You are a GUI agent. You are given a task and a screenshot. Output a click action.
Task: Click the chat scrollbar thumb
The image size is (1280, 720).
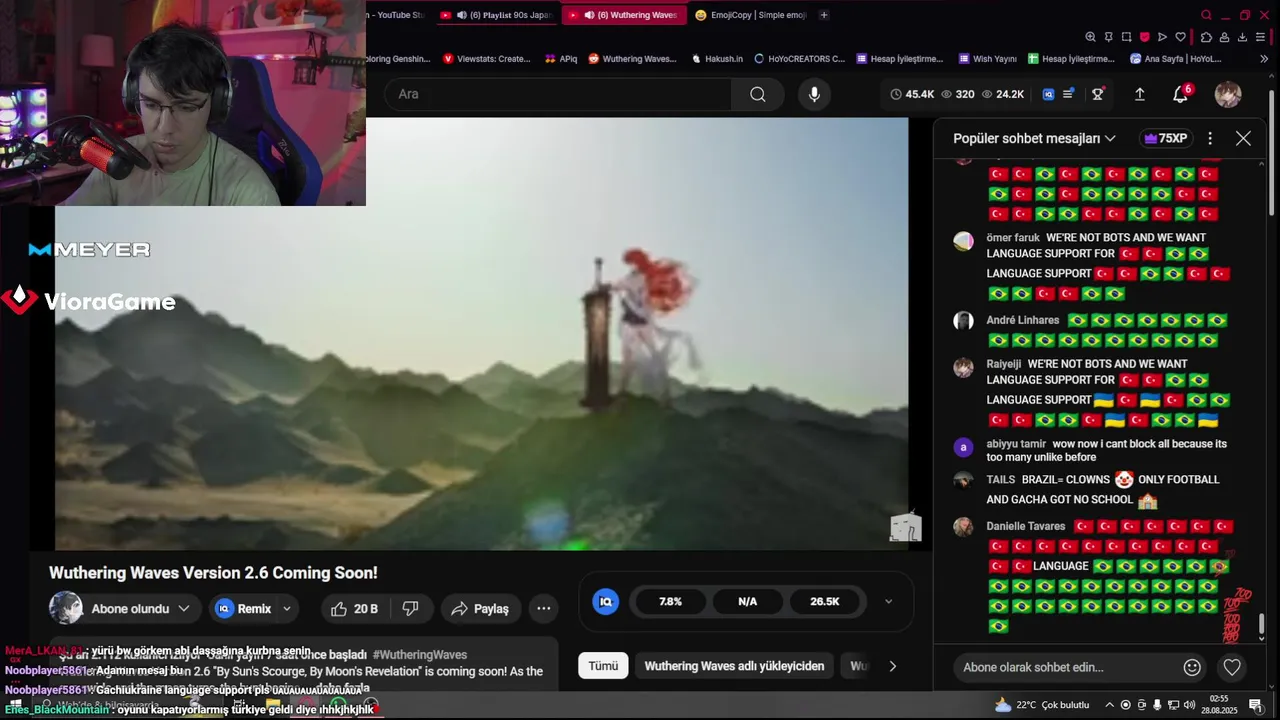point(1261,624)
